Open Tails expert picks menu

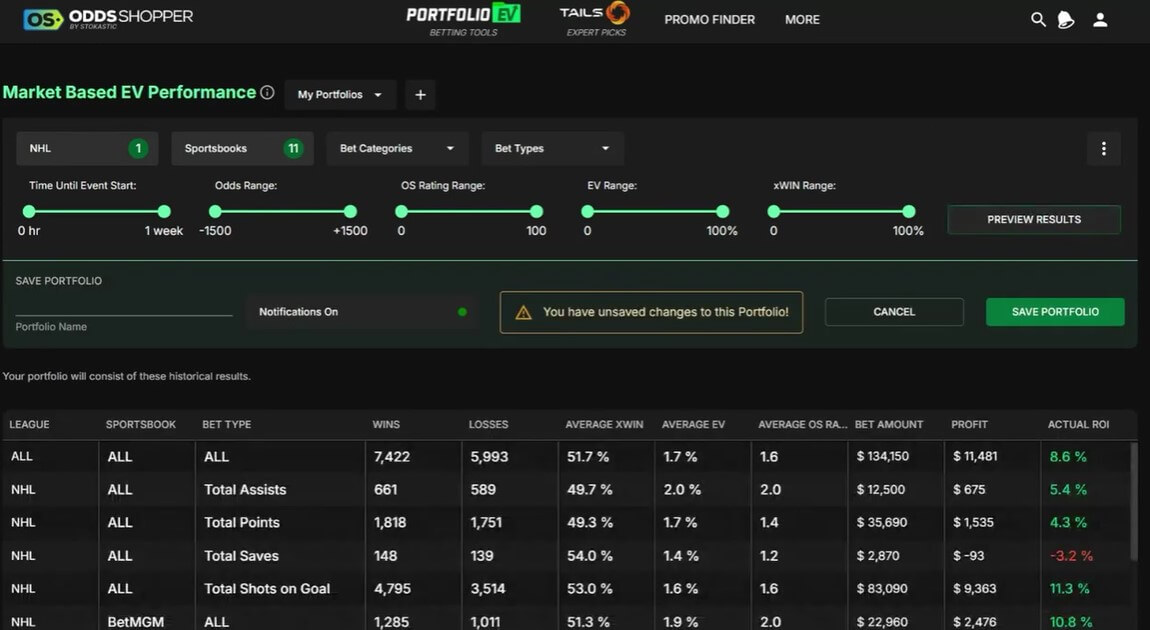pos(595,20)
